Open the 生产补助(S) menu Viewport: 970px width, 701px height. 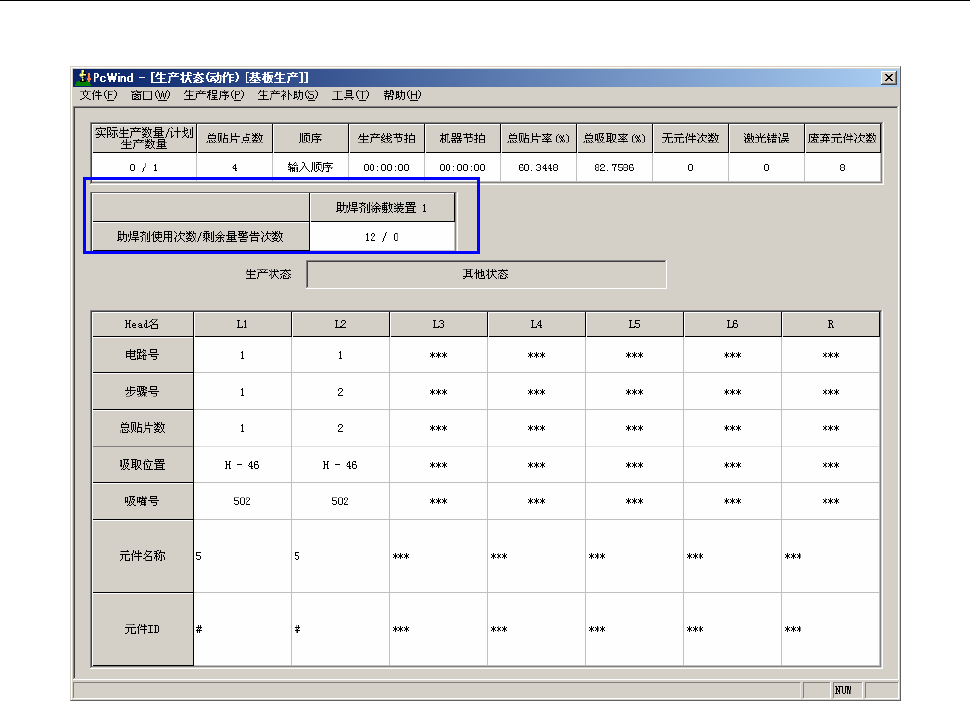(x=287, y=95)
